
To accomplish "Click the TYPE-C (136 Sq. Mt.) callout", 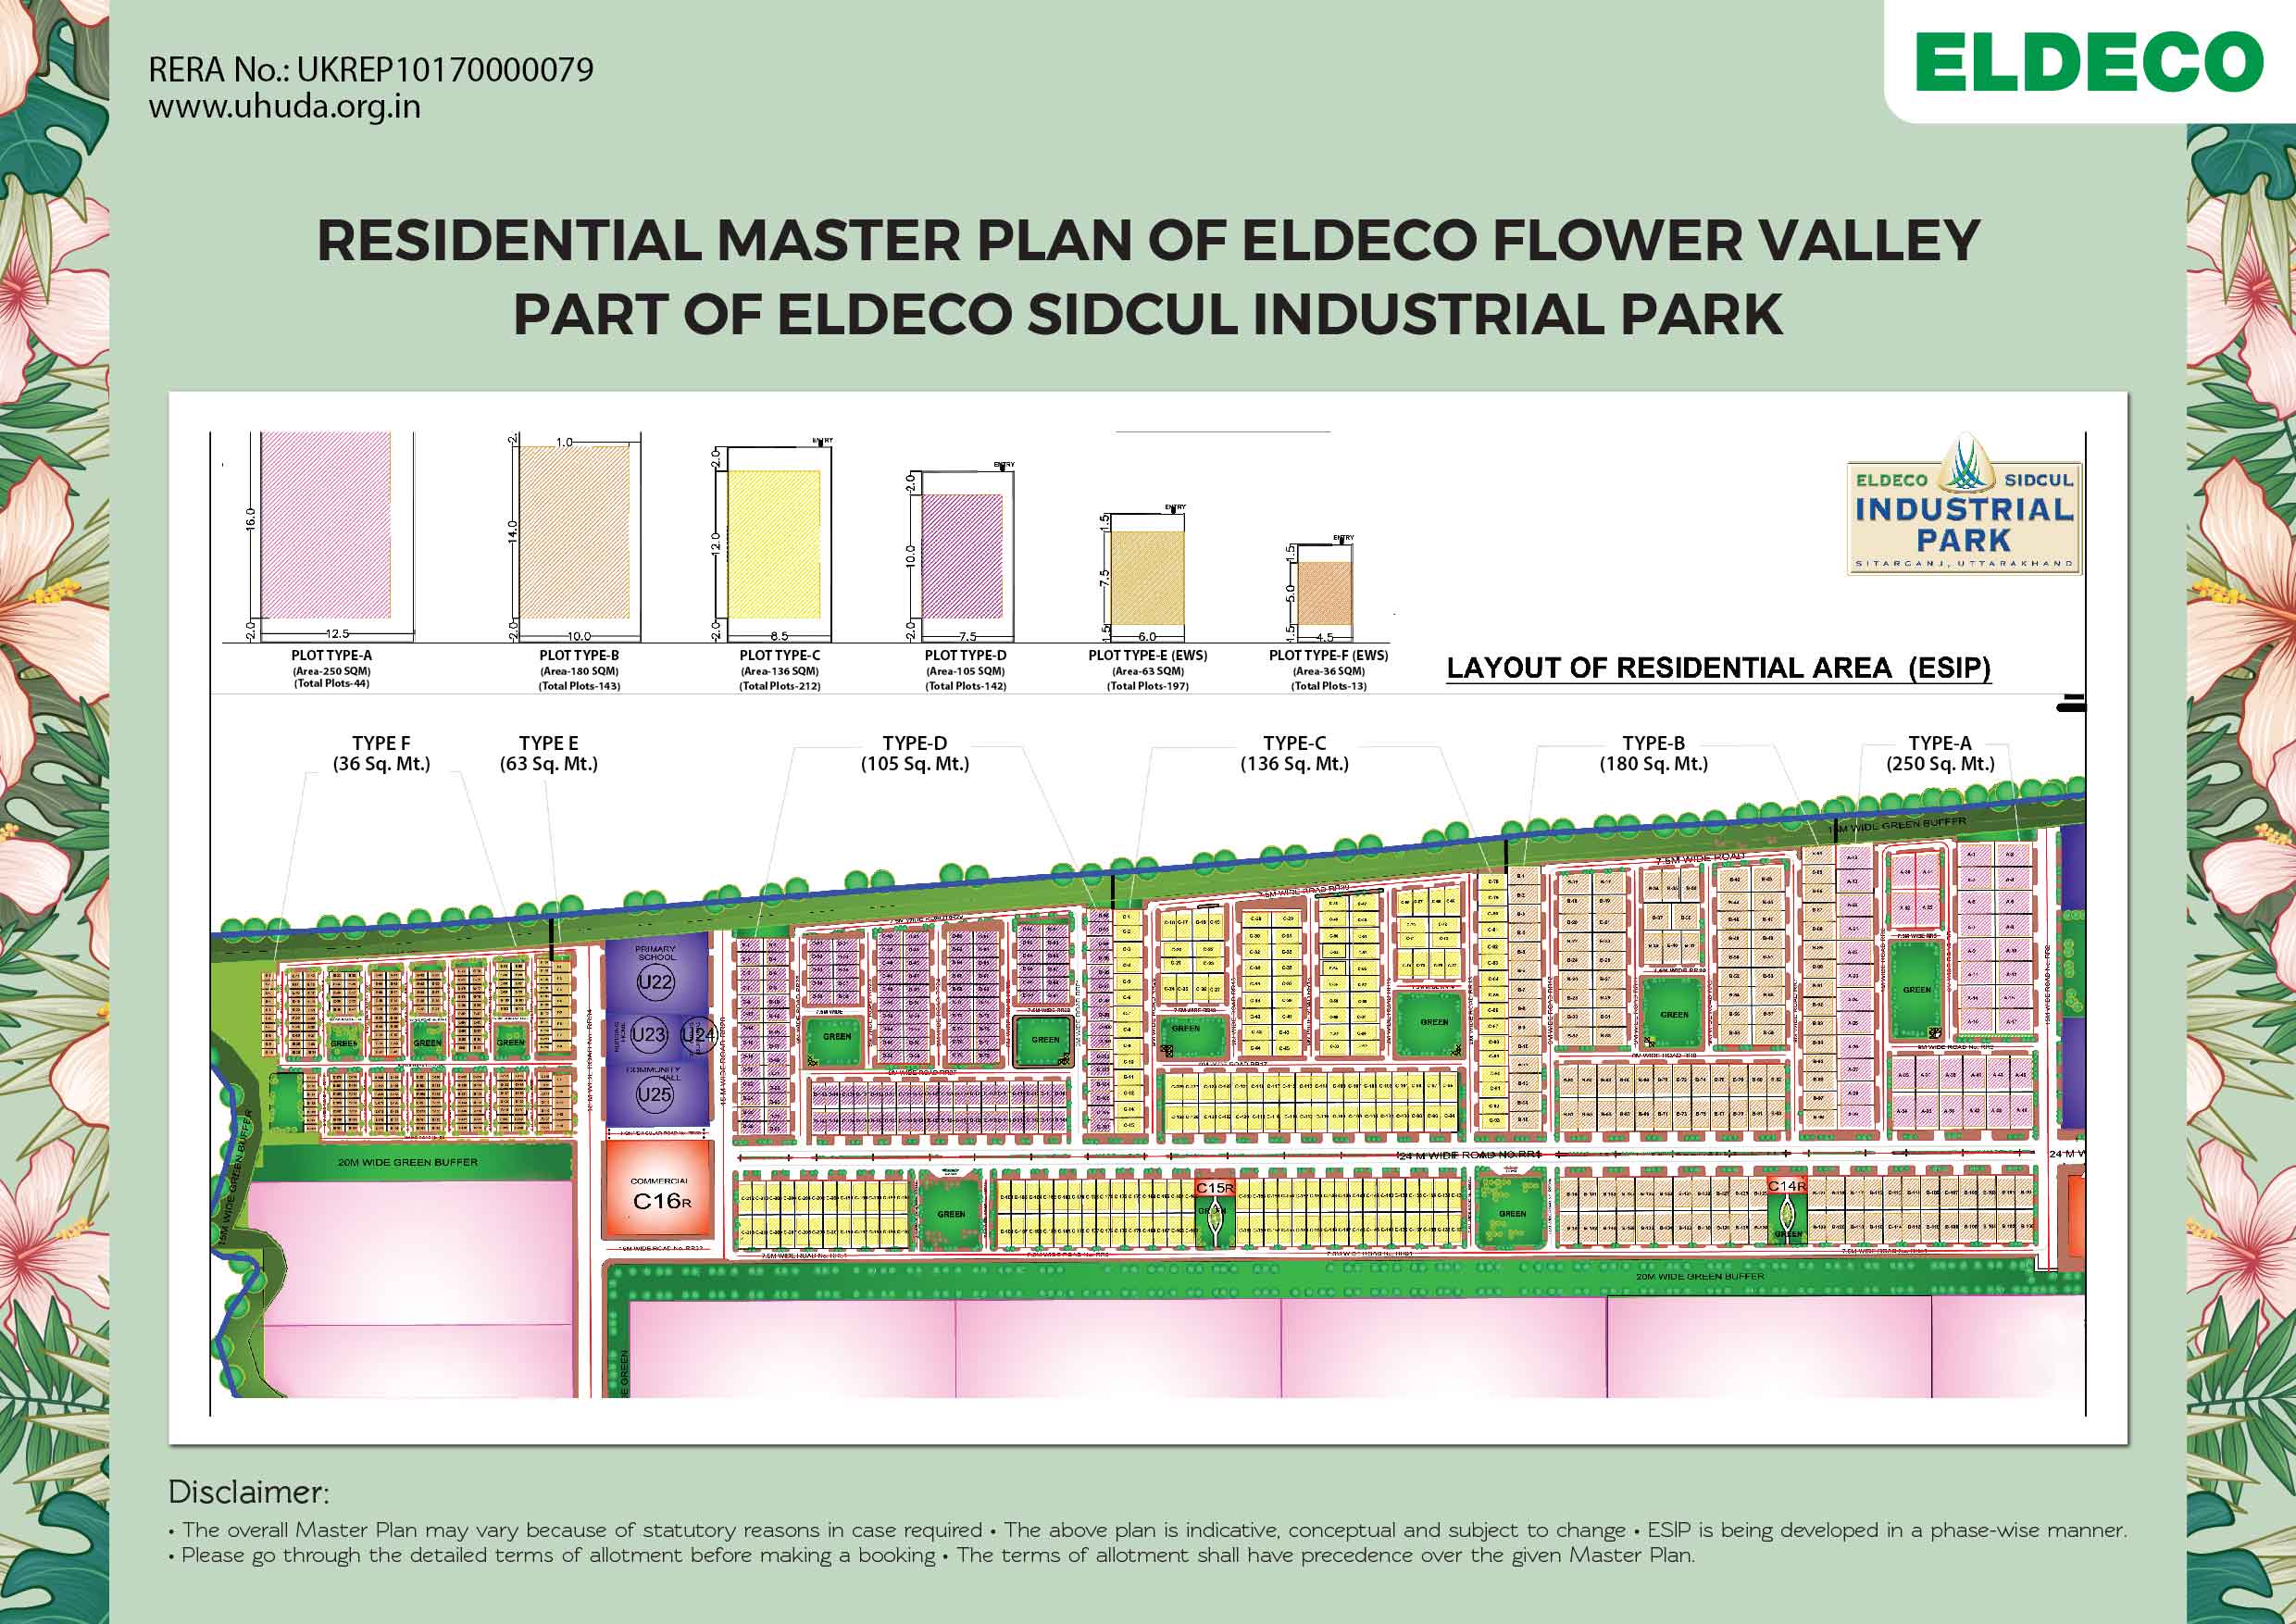I will click(1294, 753).
